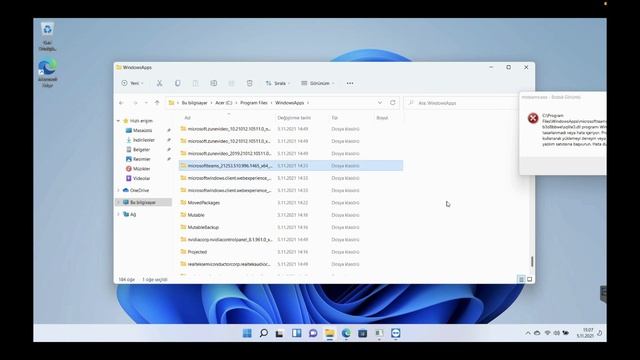
Task: Go up one folder level with up arrow
Action: [x=157, y=103]
